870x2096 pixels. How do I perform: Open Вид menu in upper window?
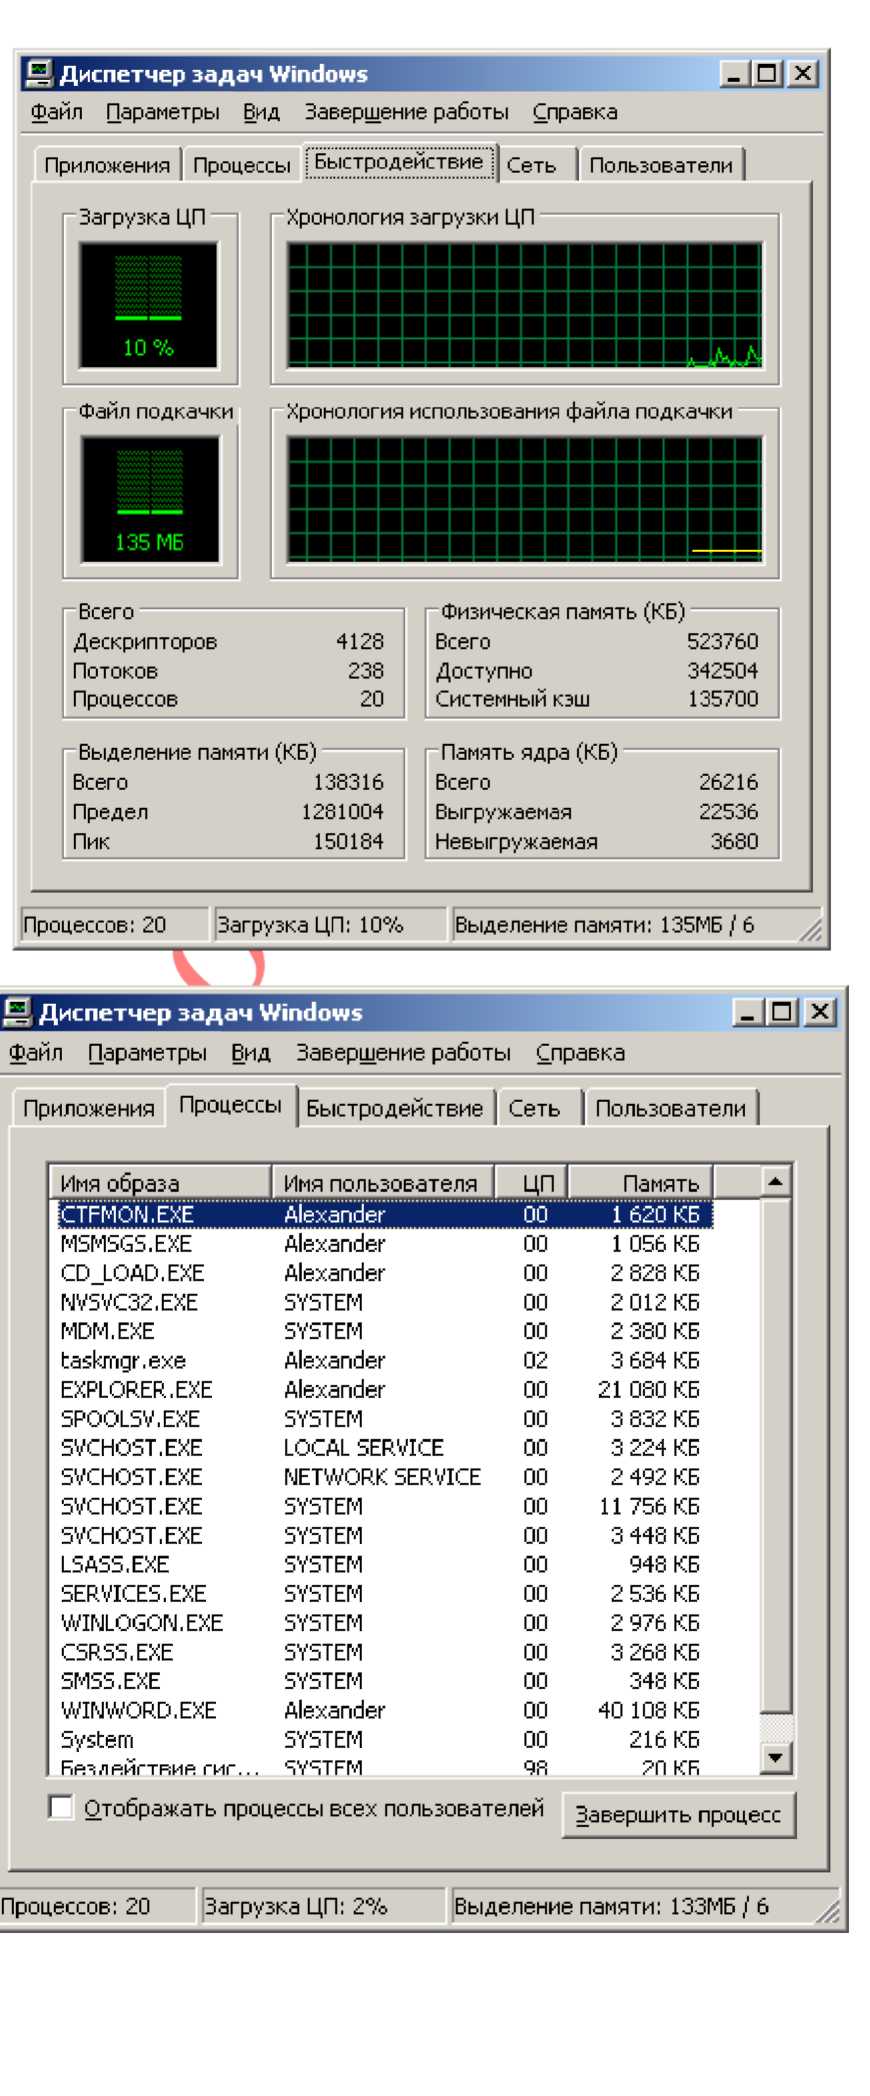pyautogui.click(x=261, y=112)
